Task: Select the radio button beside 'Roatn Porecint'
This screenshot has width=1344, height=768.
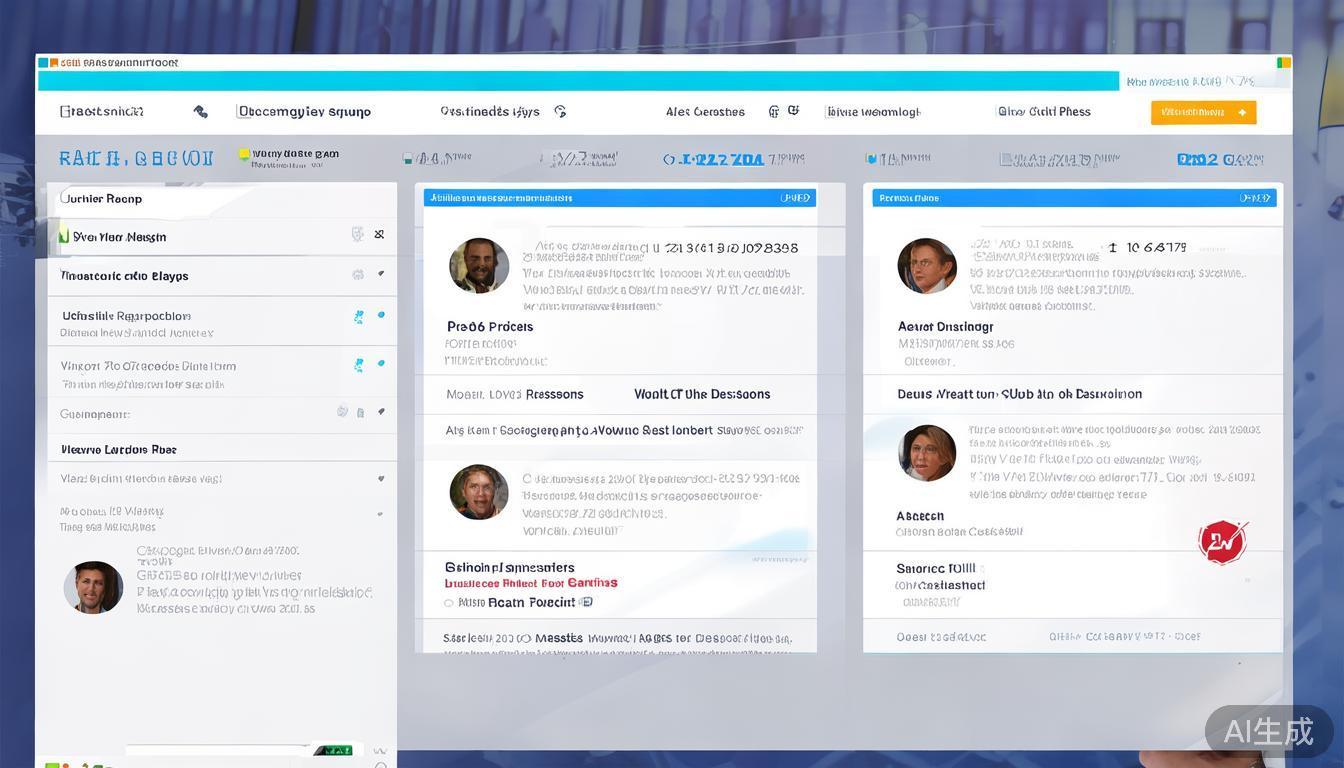Action: pos(449,603)
